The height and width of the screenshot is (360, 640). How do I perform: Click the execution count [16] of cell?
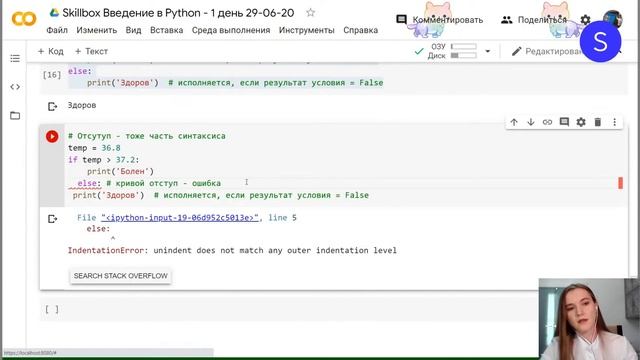[52, 75]
